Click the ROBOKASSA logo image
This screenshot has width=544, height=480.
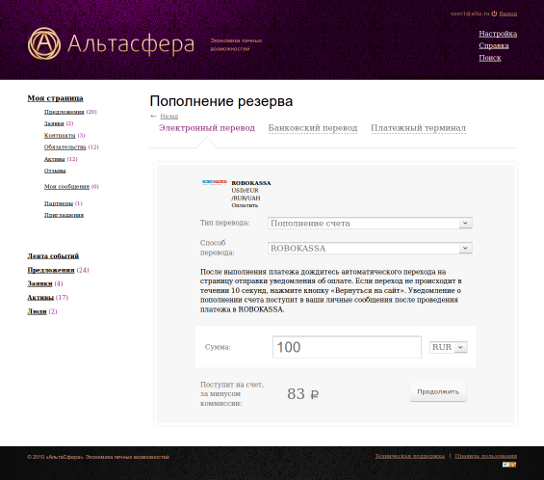pos(214,182)
